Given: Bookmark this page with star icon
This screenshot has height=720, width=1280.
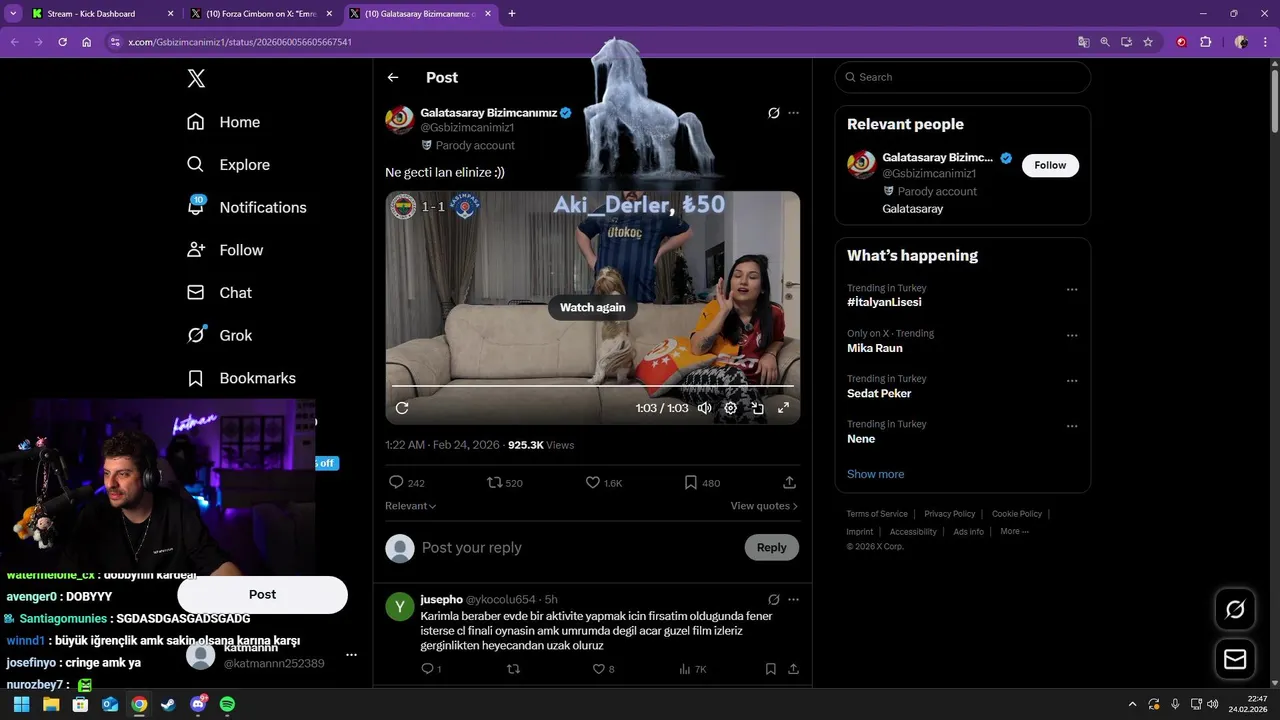Looking at the screenshot, I should [1148, 42].
